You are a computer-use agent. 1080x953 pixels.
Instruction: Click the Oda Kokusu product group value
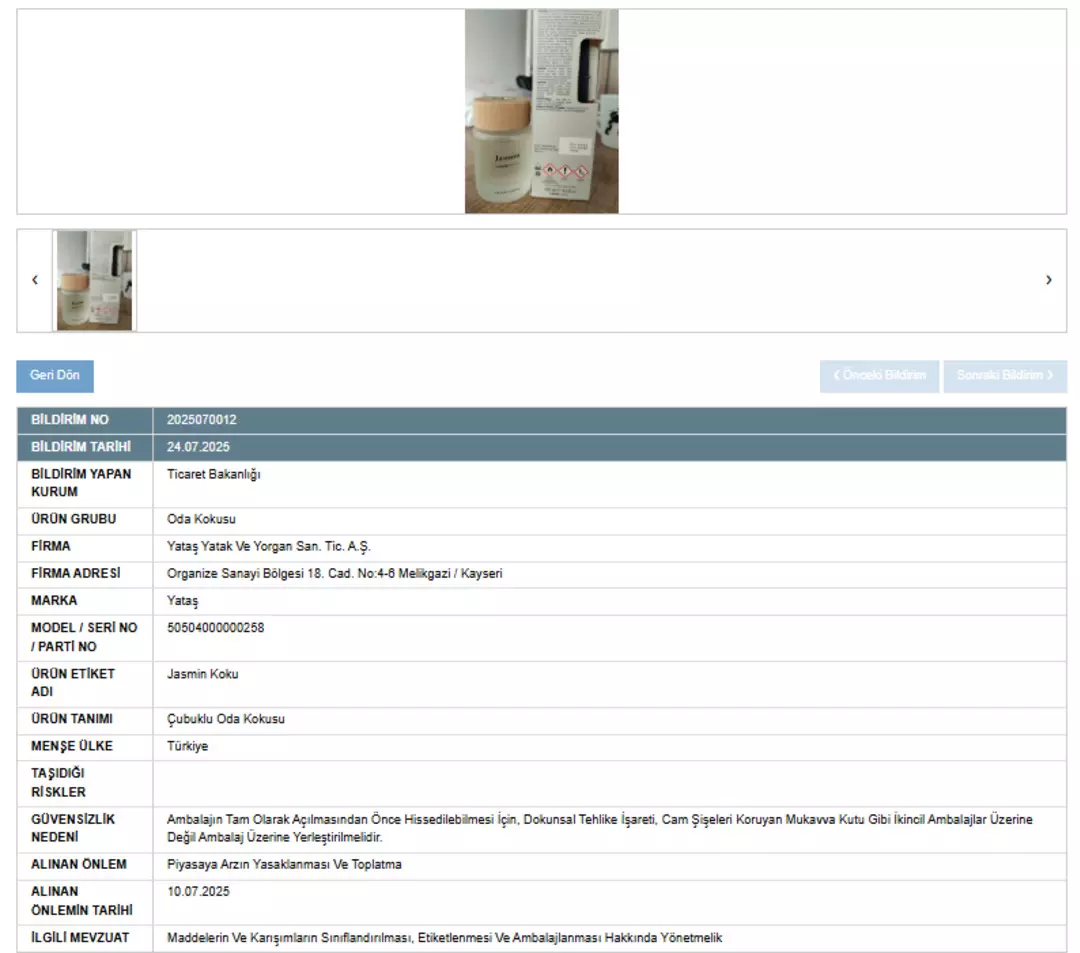pos(201,520)
